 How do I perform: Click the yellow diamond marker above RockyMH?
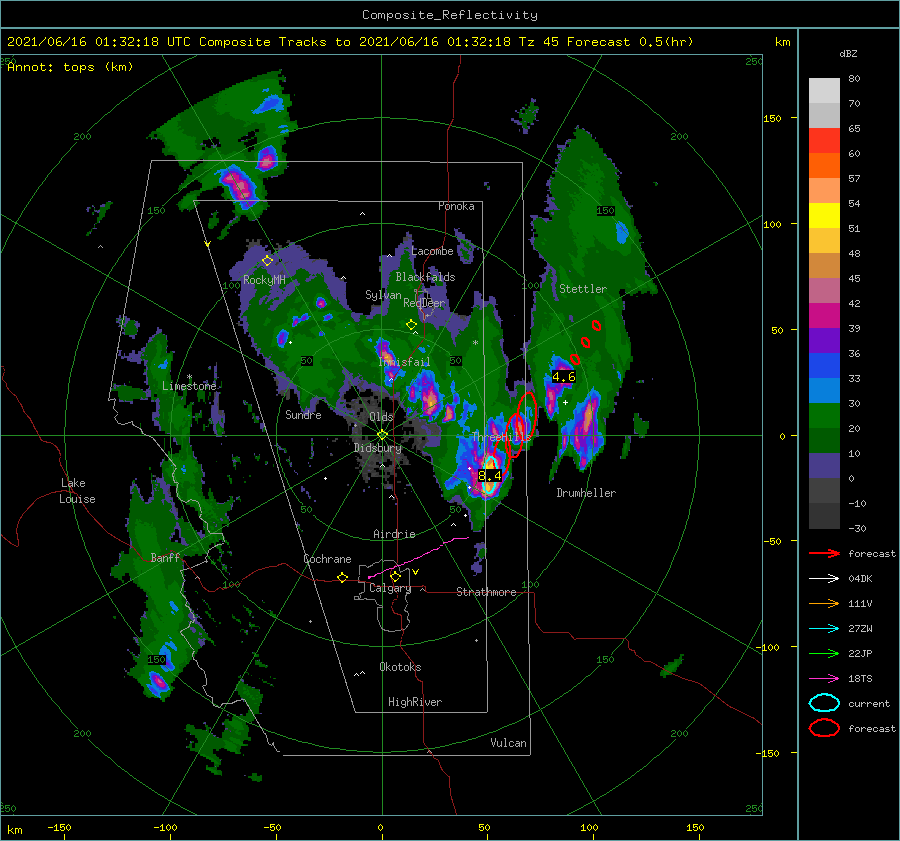click(267, 261)
